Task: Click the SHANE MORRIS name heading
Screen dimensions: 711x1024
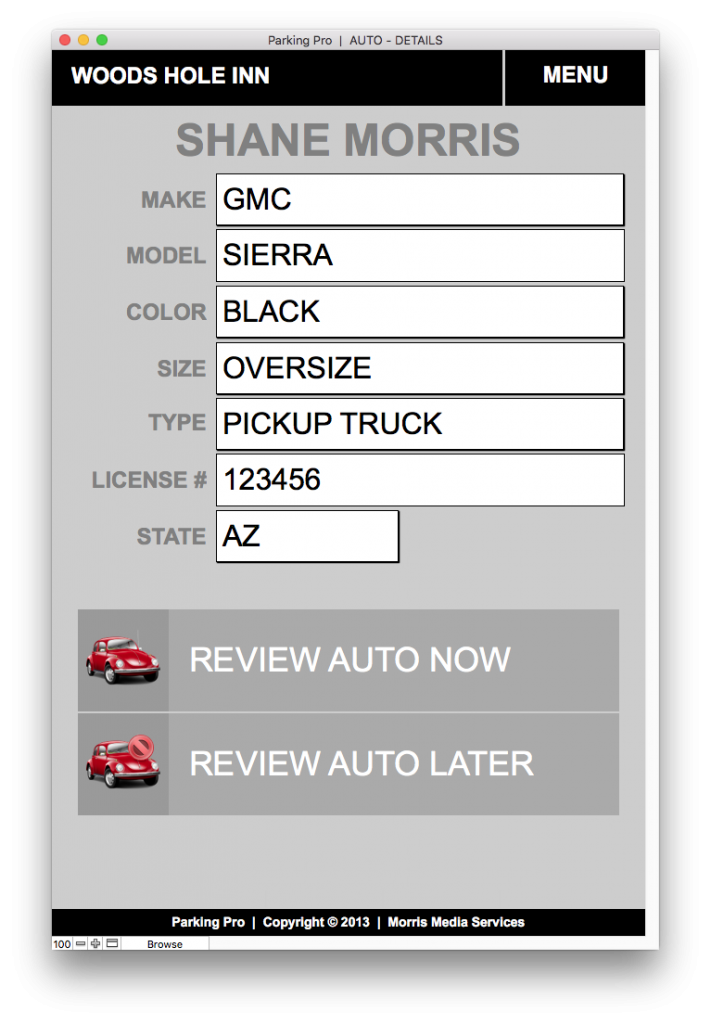Action: coord(348,140)
